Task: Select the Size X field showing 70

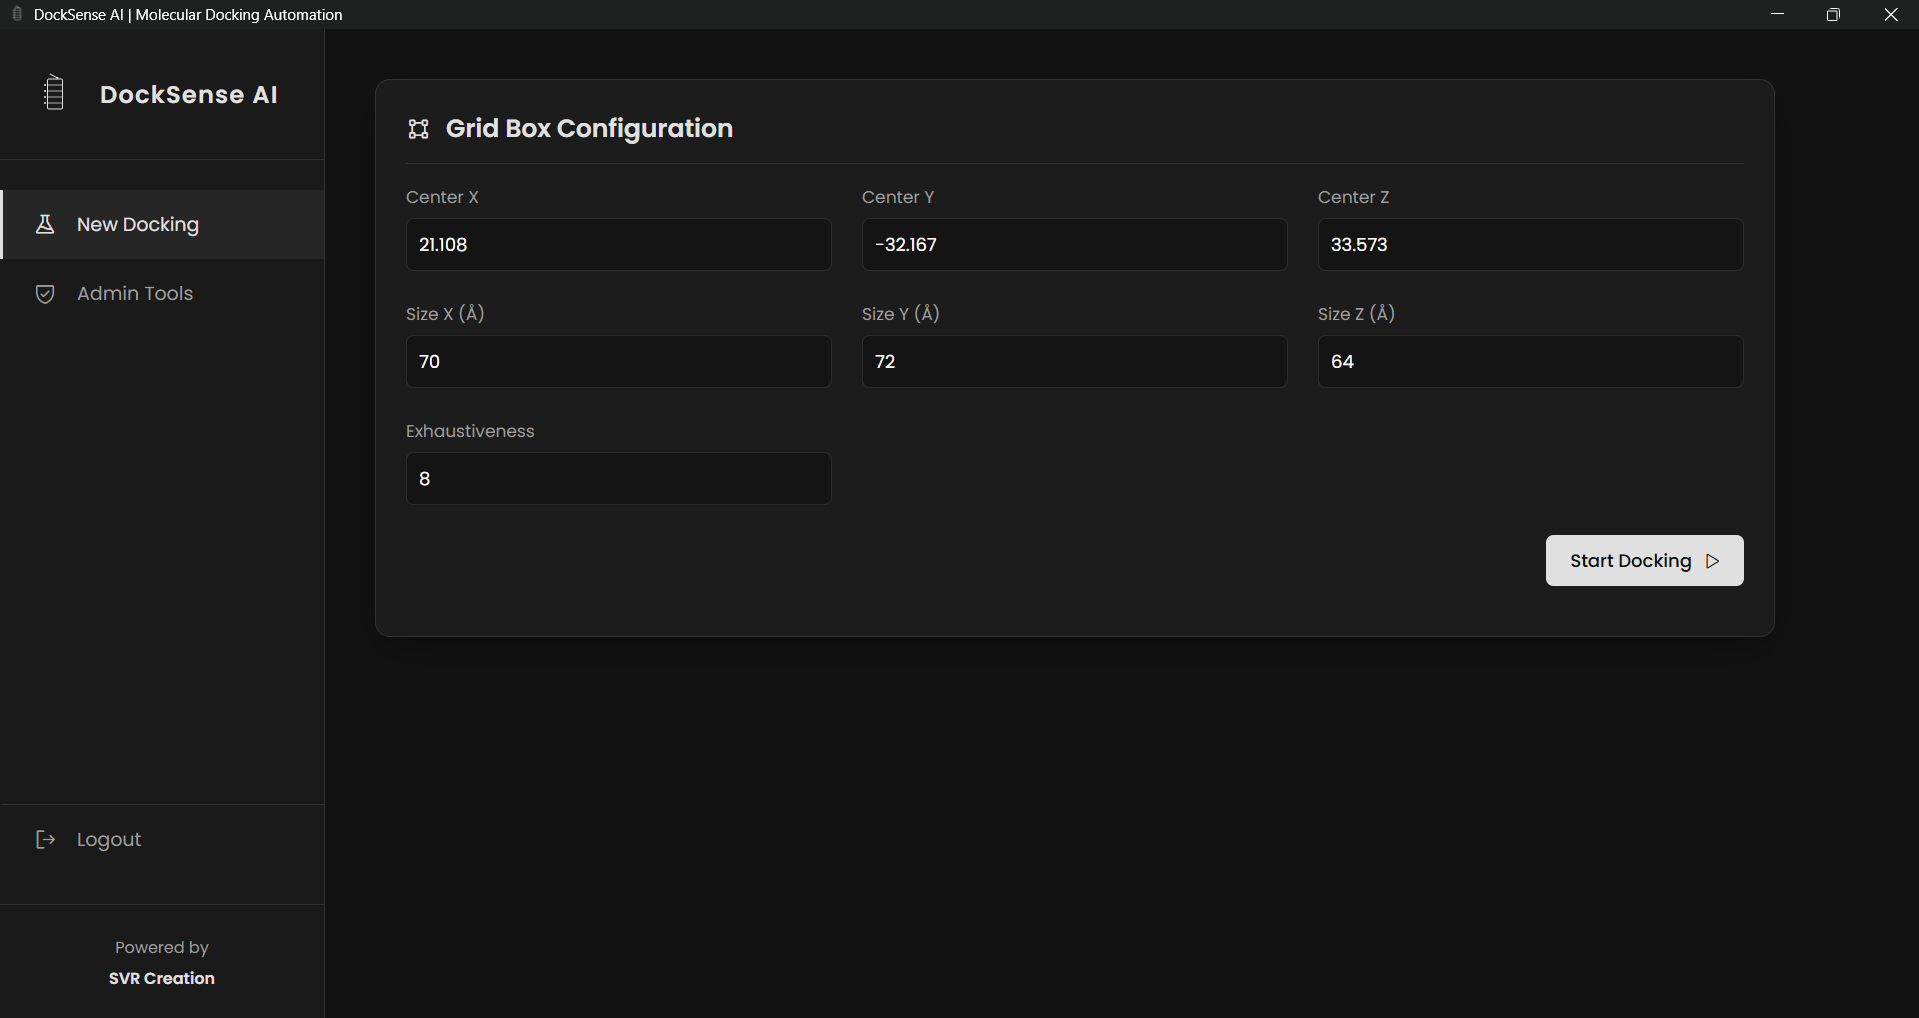Action: click(x=618, y=361)
